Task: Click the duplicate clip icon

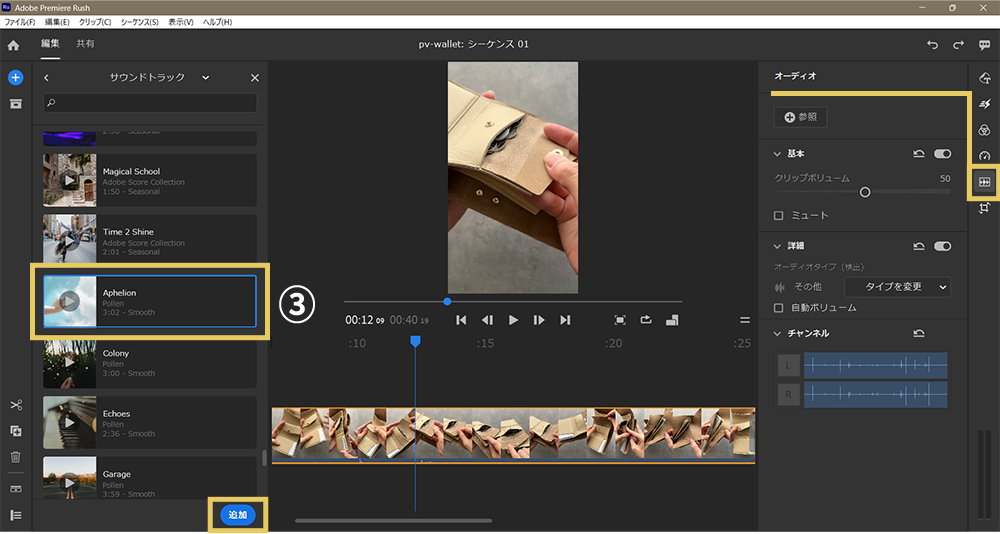Action: pyautogui.click(x=16, y=431)
